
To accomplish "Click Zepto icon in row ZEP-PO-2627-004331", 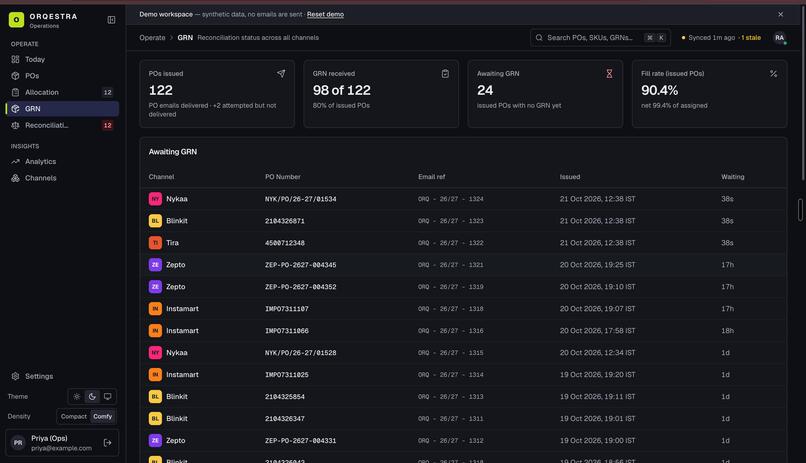I will 155,440.
